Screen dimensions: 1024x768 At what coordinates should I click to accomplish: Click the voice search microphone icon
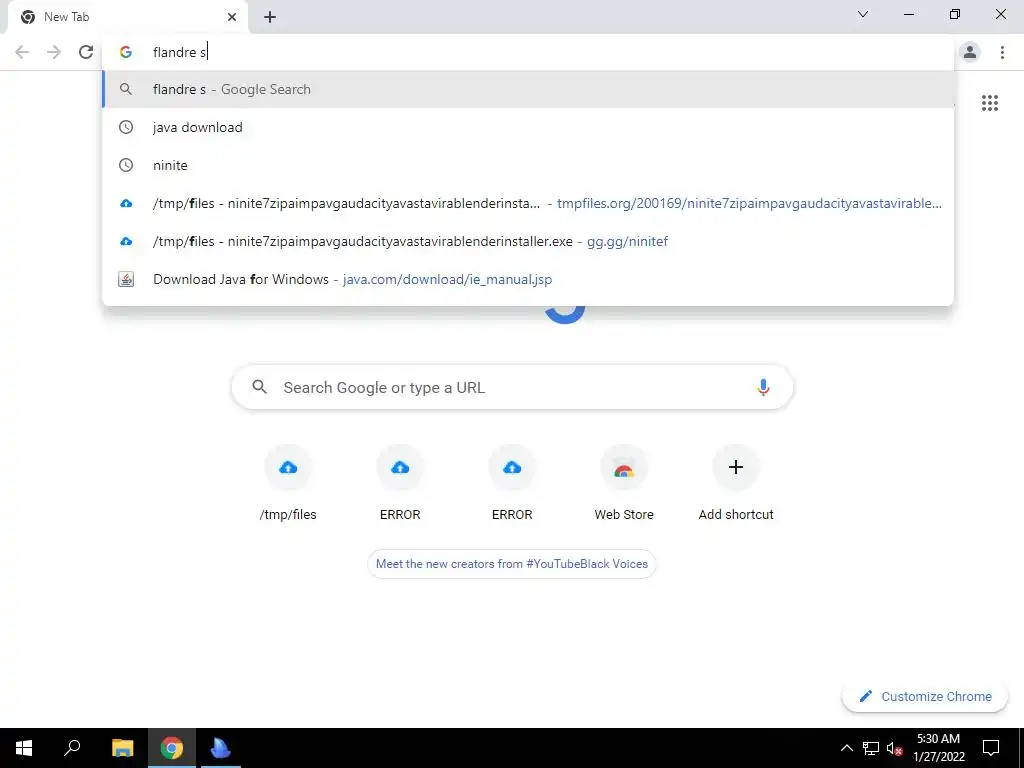click(763, 387)
